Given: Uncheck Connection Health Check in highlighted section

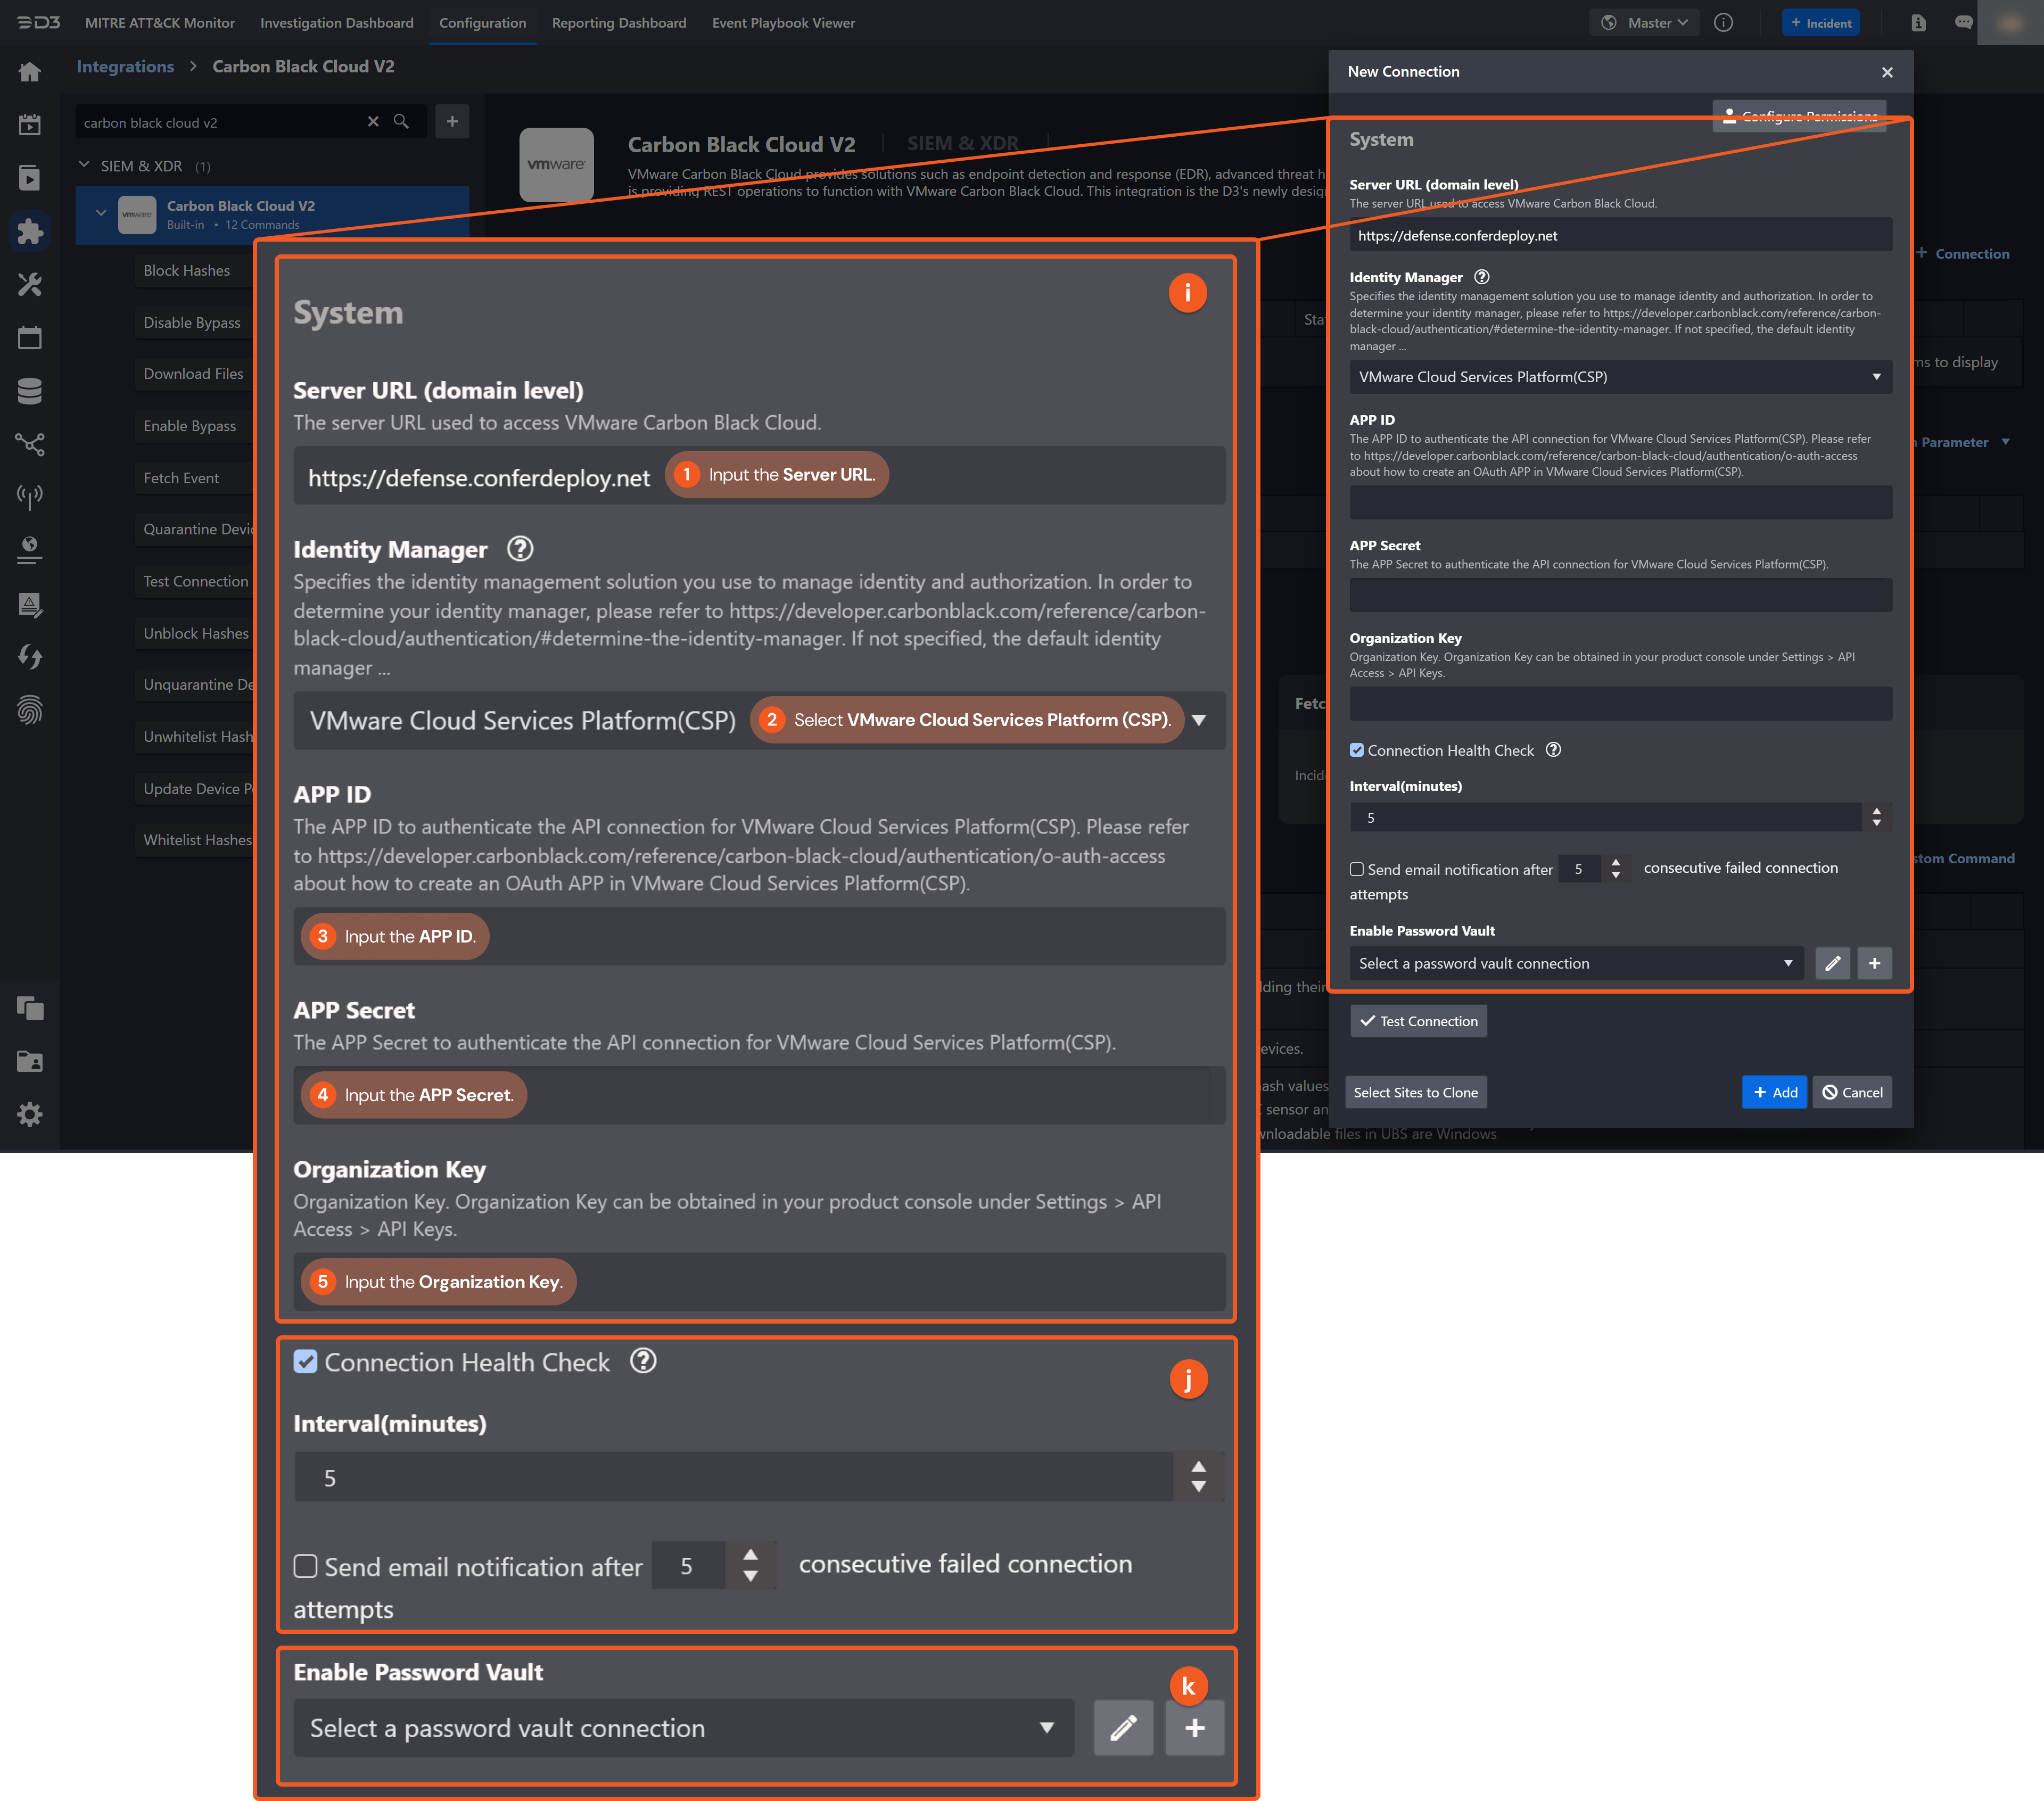Looking at the screenshot, I should [305, 1362].
